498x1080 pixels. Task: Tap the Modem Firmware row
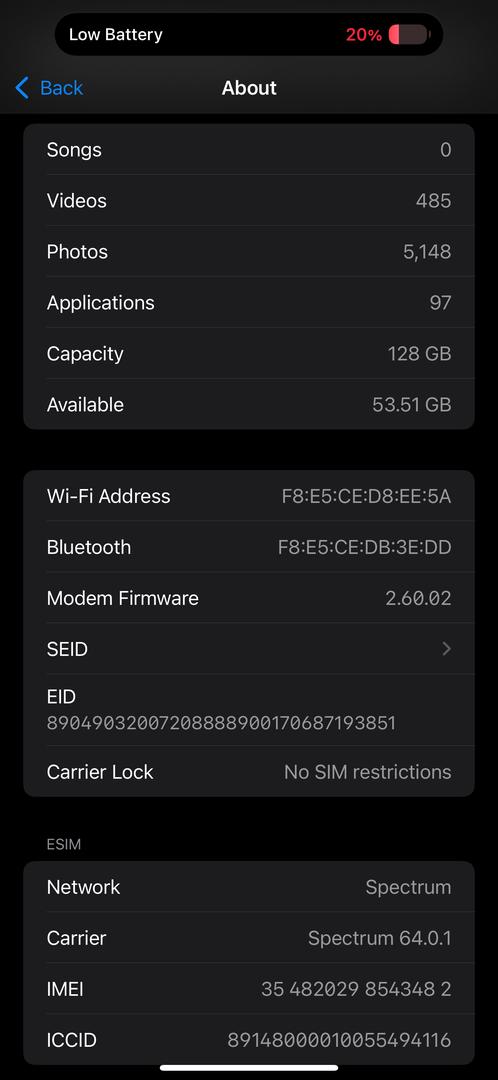pos(249,598)
